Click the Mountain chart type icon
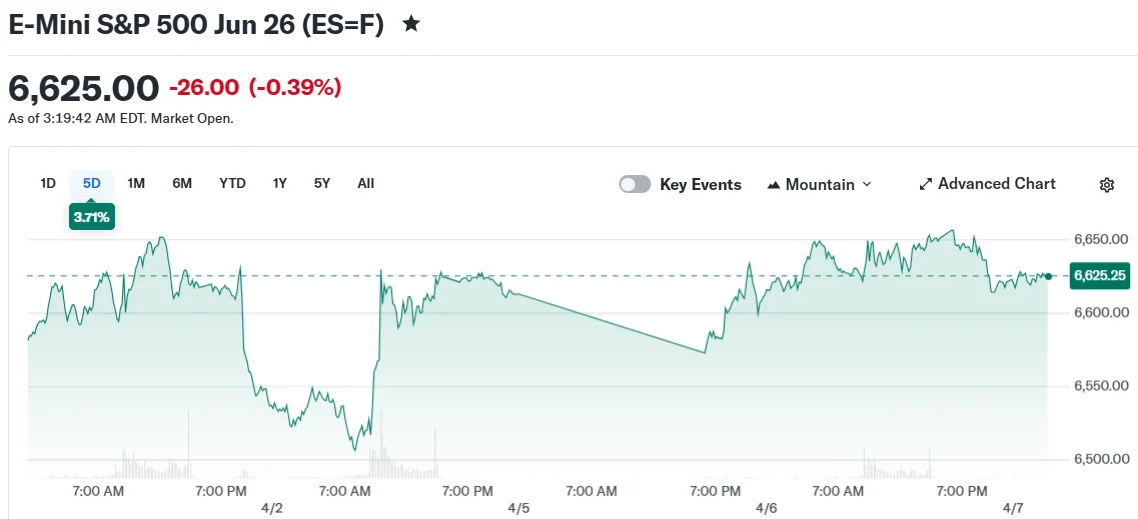Image resolution: width=1138 pixels, height=519 pixels. click(774, 185)
